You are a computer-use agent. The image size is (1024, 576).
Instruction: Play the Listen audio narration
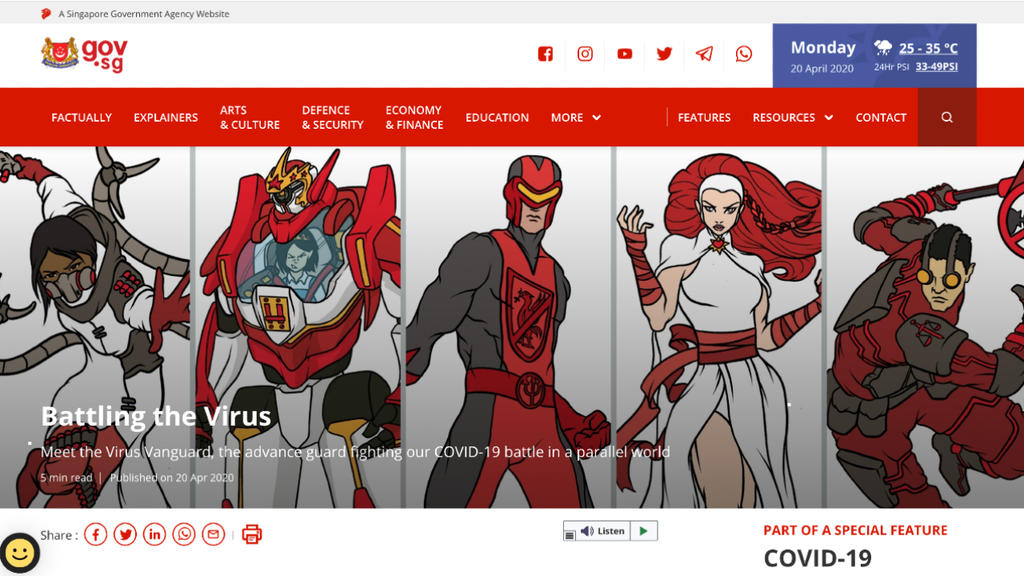point(644,531)
